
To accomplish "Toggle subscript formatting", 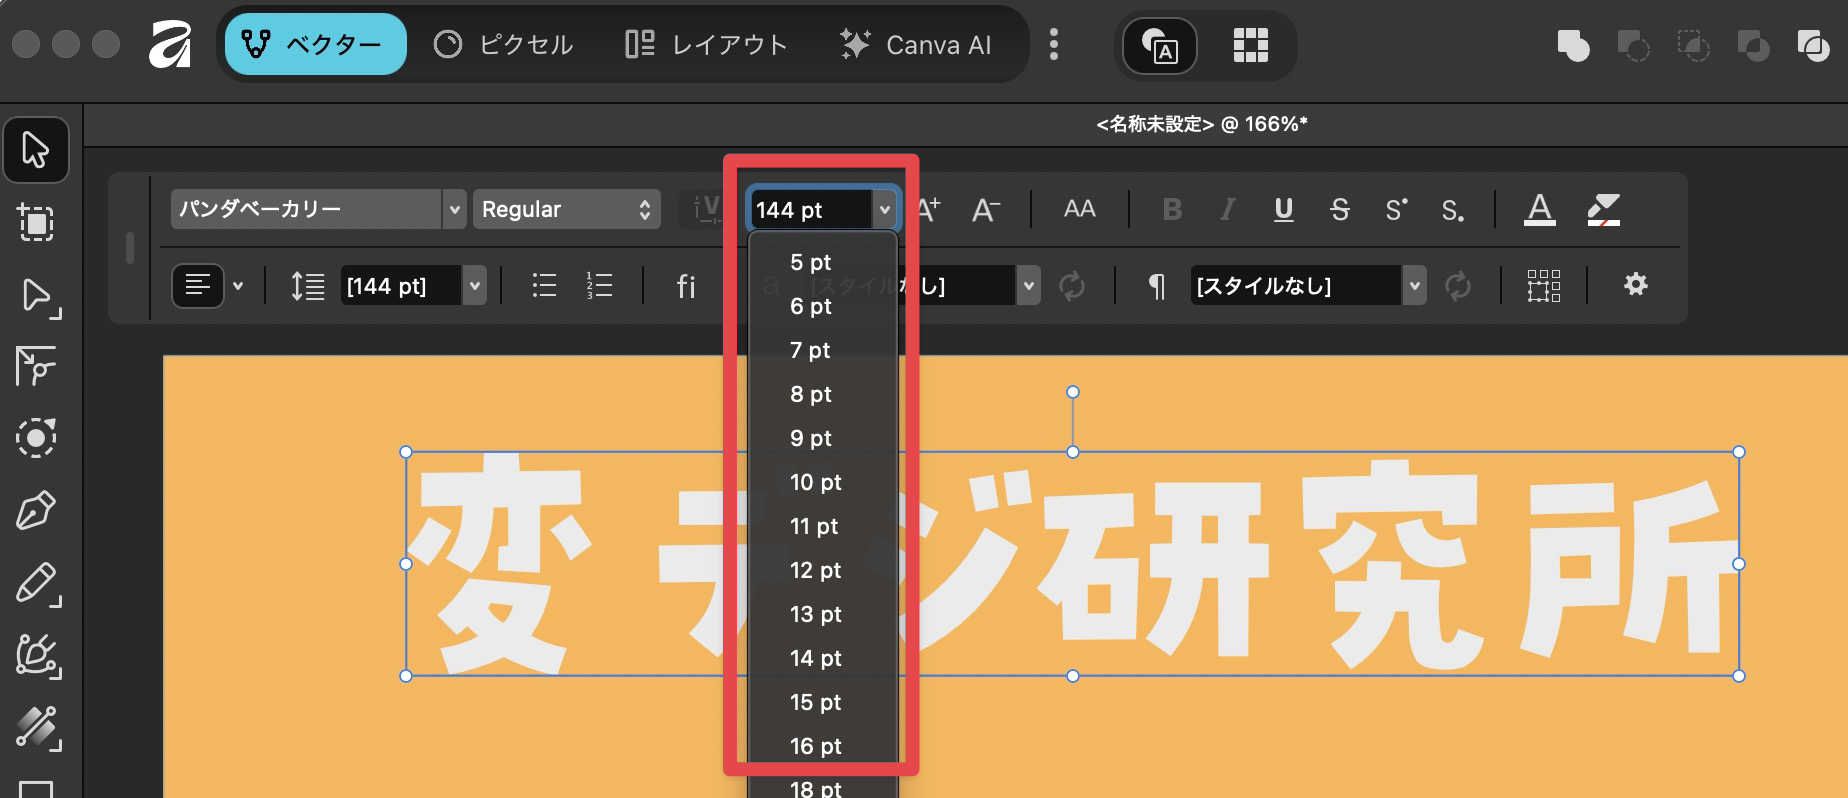I will 1452,210.
